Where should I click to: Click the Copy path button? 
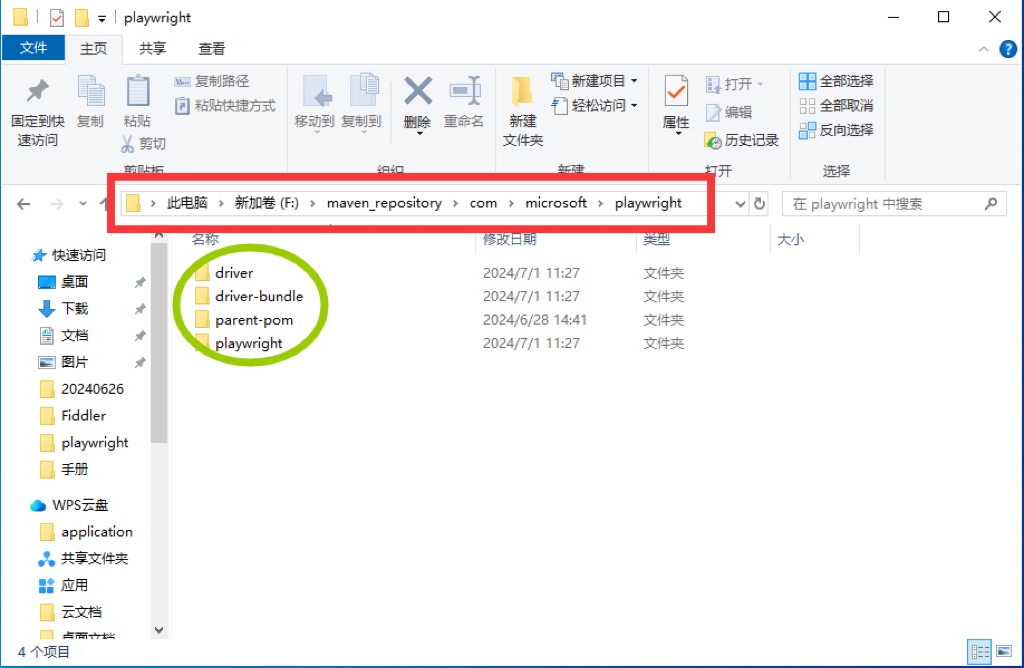click(x=212, y=81)
